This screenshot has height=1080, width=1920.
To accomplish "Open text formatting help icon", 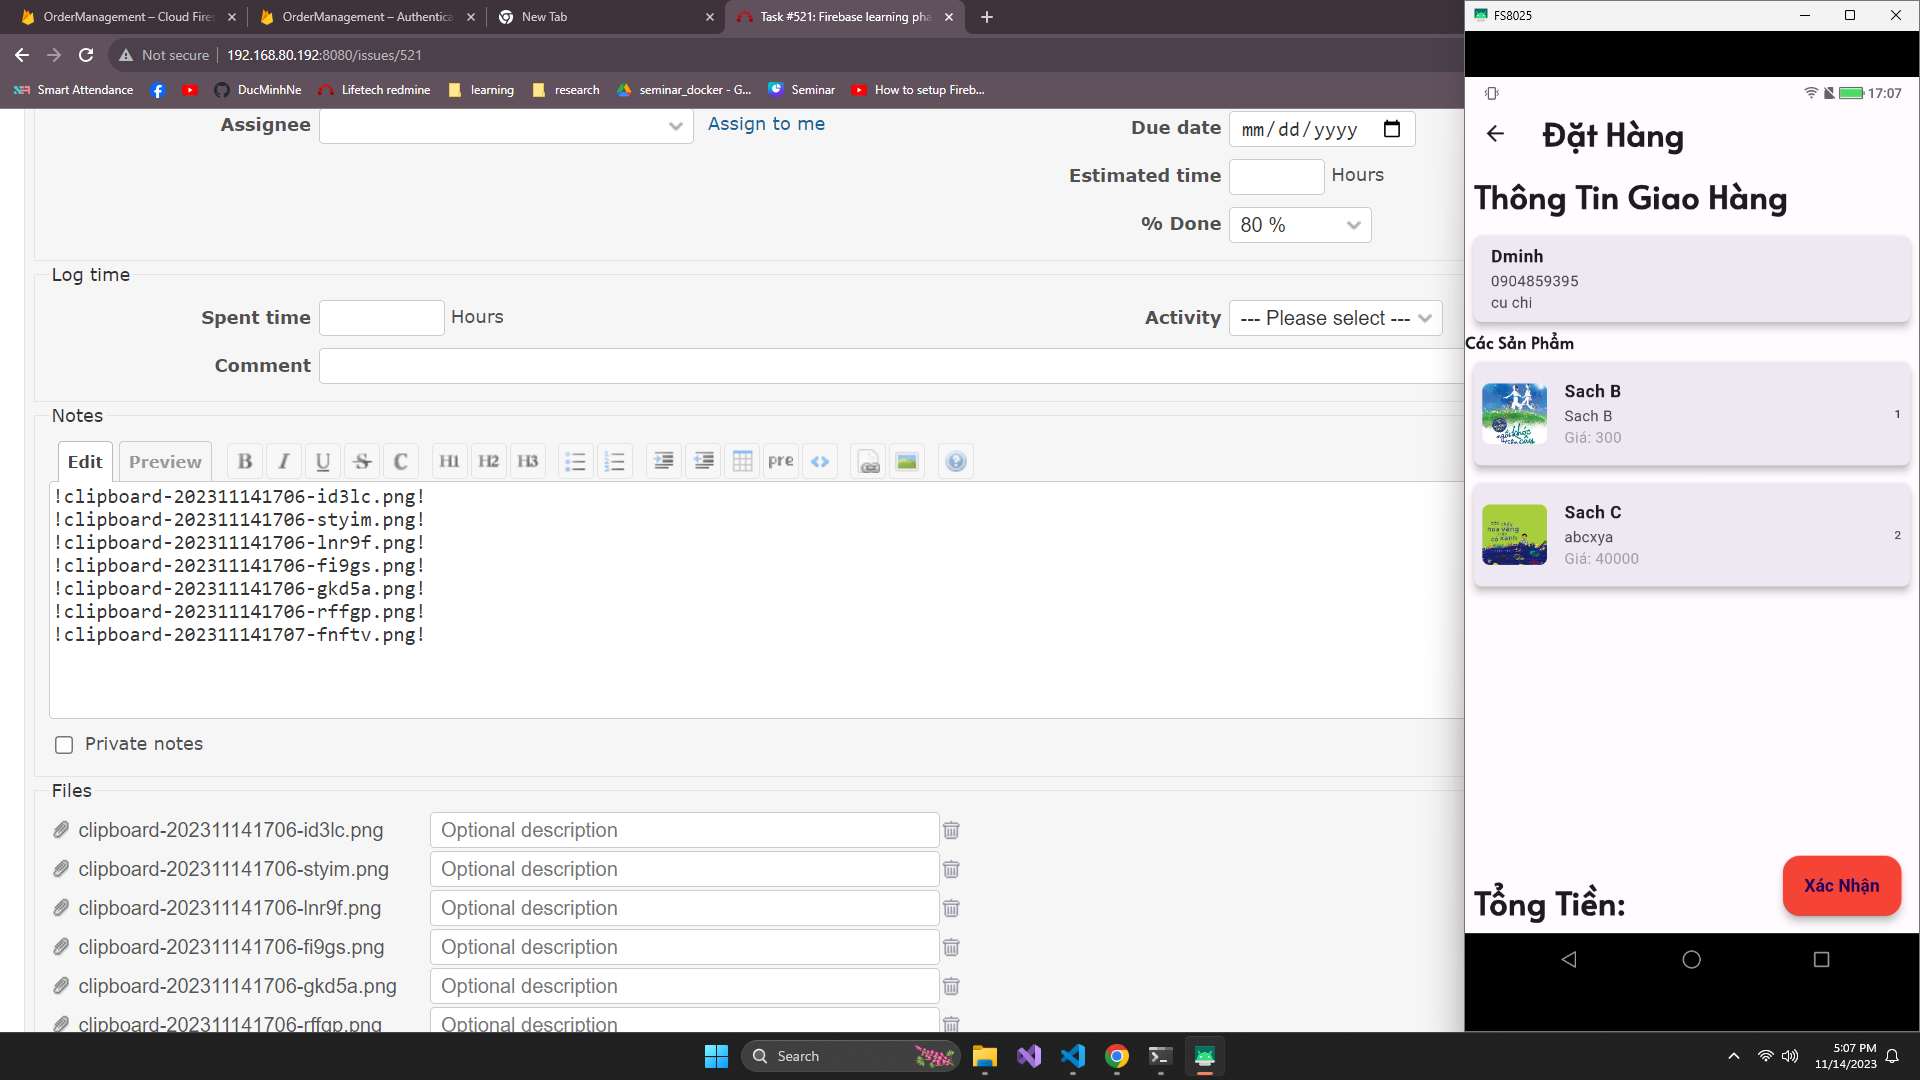I will tap(956, 461).
